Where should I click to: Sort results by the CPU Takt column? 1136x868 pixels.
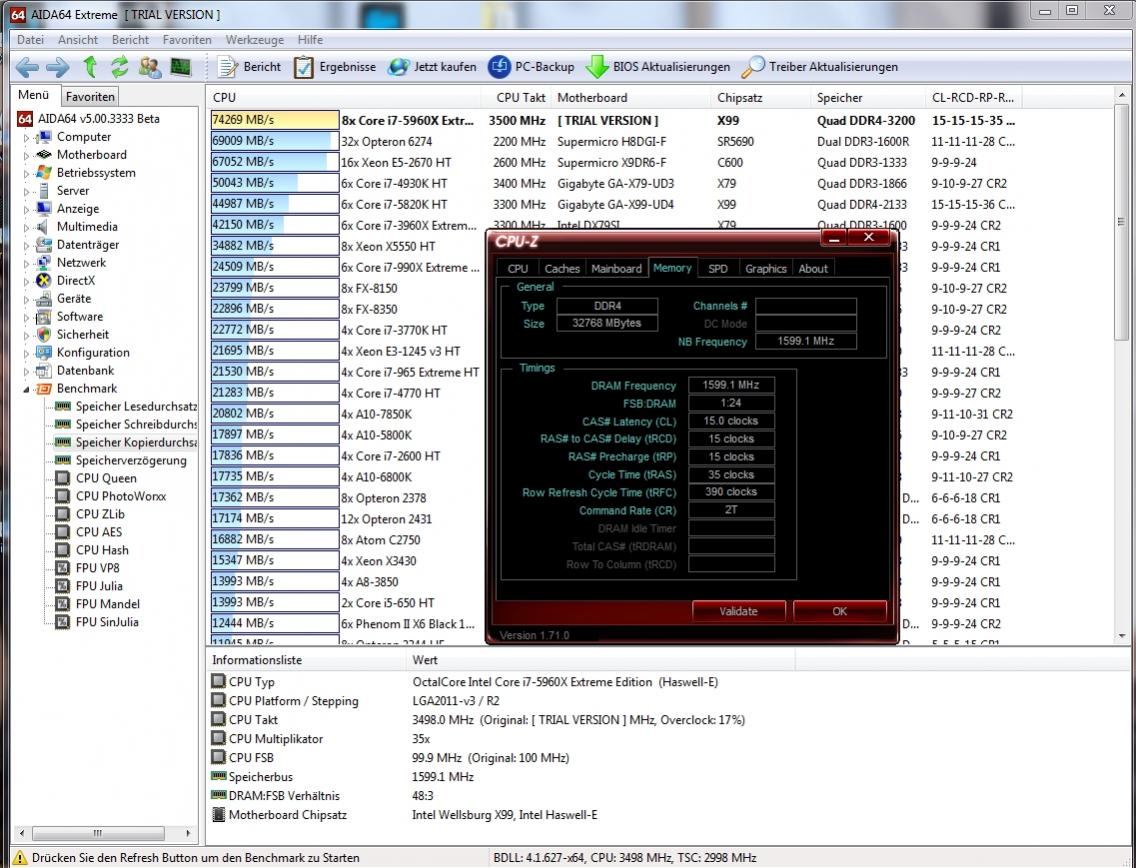(x=518, y=98)
